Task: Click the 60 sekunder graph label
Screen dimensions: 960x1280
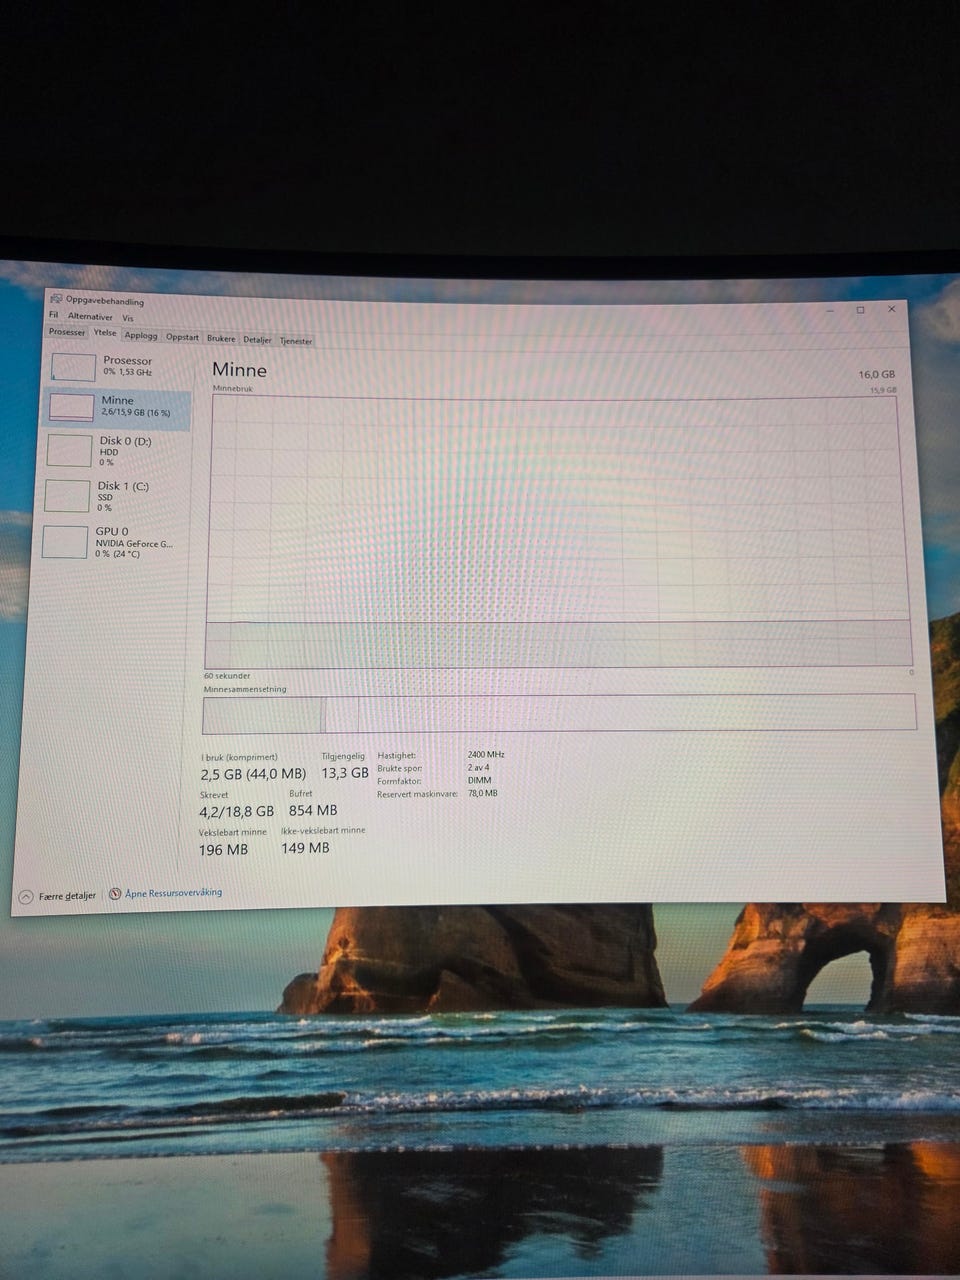Action: [227, 676]
